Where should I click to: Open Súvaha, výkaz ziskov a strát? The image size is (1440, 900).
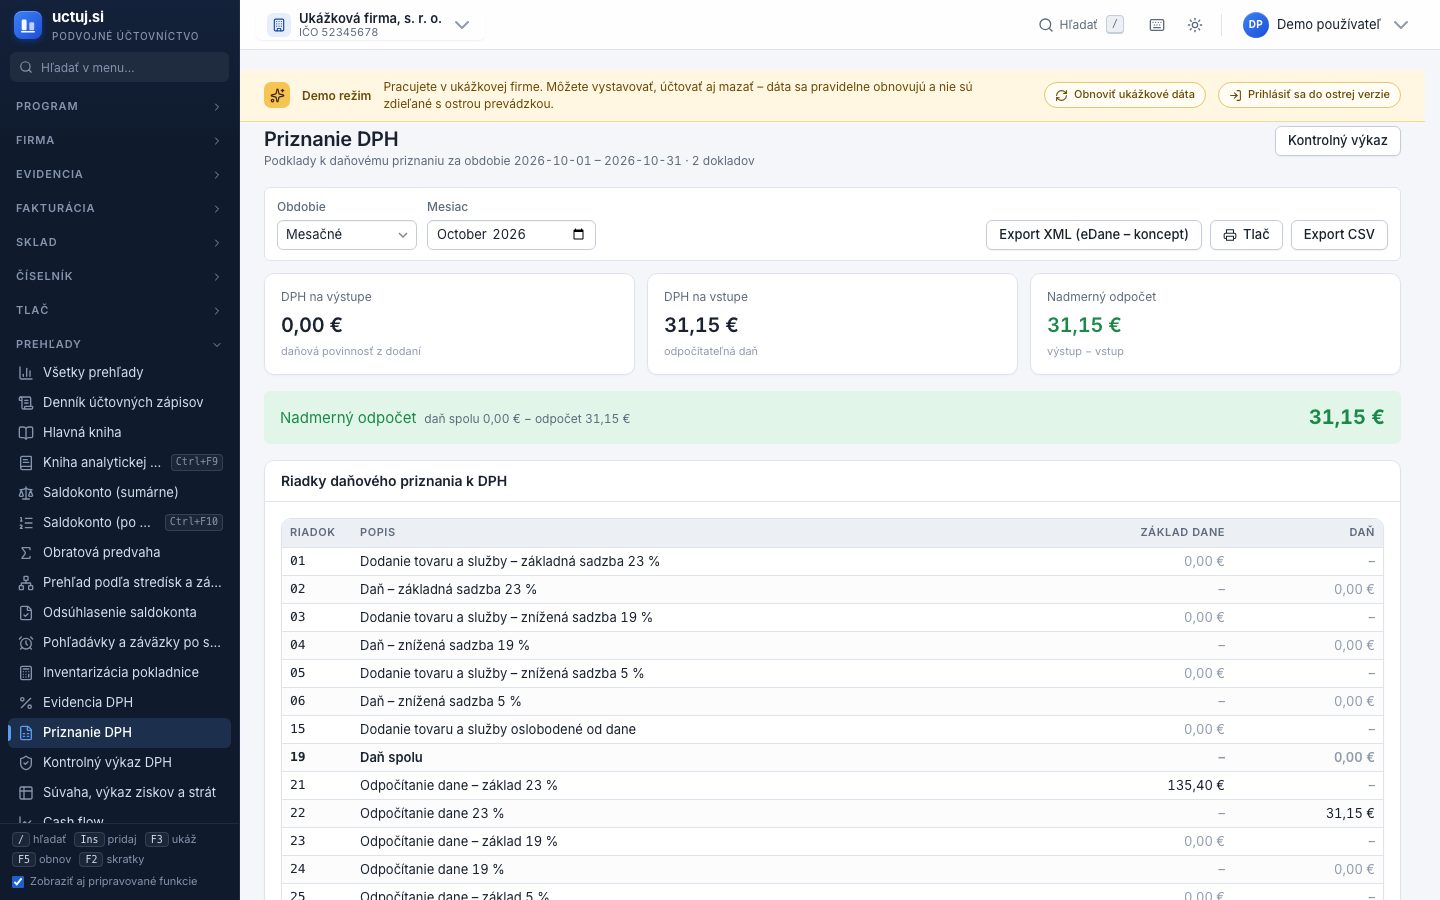(119, 792)
